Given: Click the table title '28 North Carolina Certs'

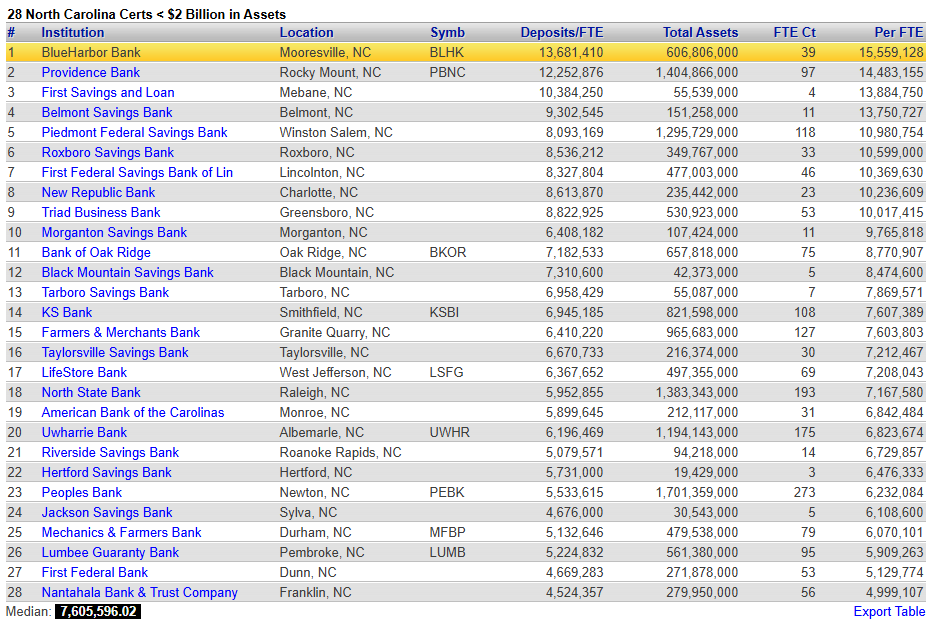Looking at the screenshot, I should pos(147,14).
